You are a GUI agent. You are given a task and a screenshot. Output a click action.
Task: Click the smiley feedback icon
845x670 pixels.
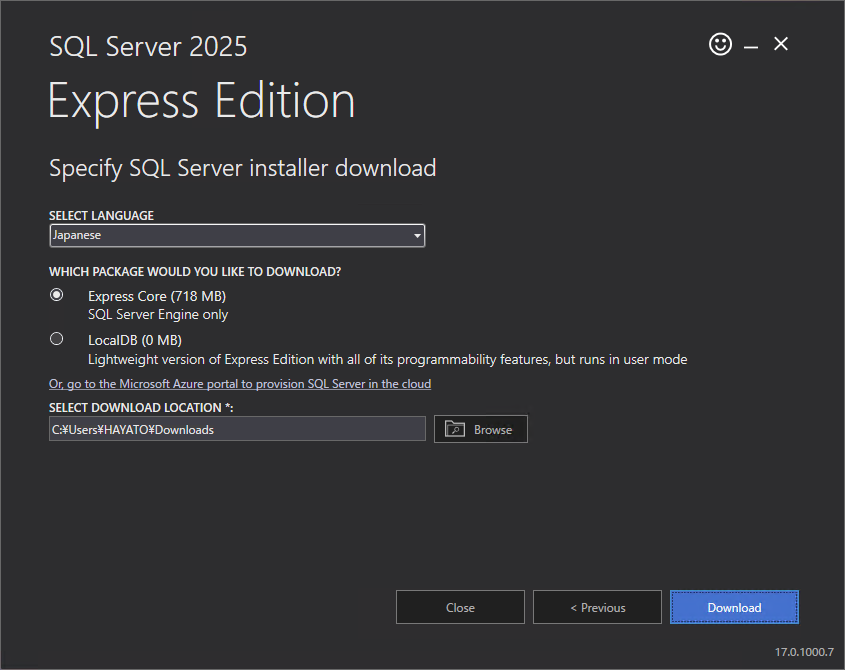coord(720,44)
